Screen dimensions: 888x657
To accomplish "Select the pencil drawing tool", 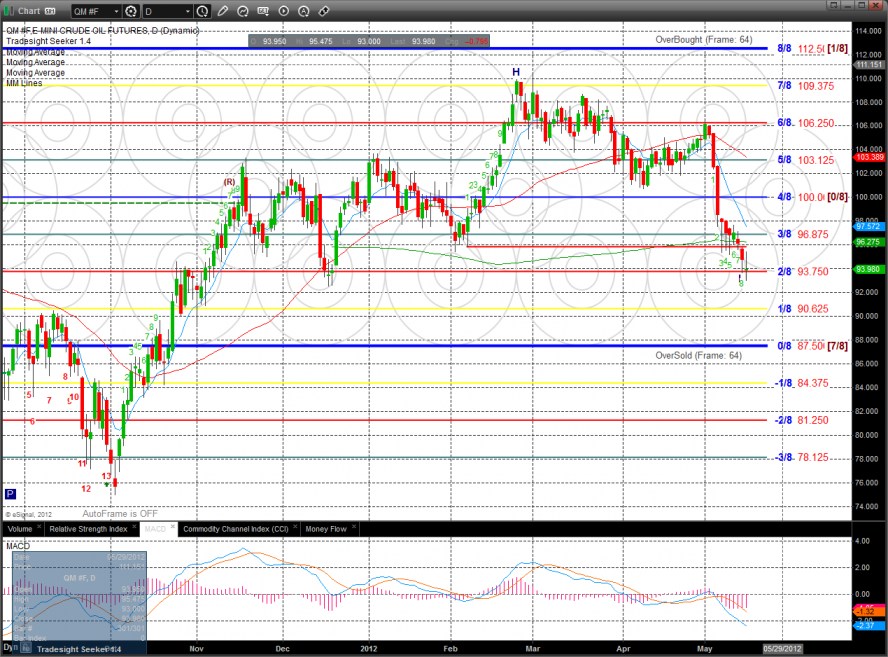I will [222, 11].
